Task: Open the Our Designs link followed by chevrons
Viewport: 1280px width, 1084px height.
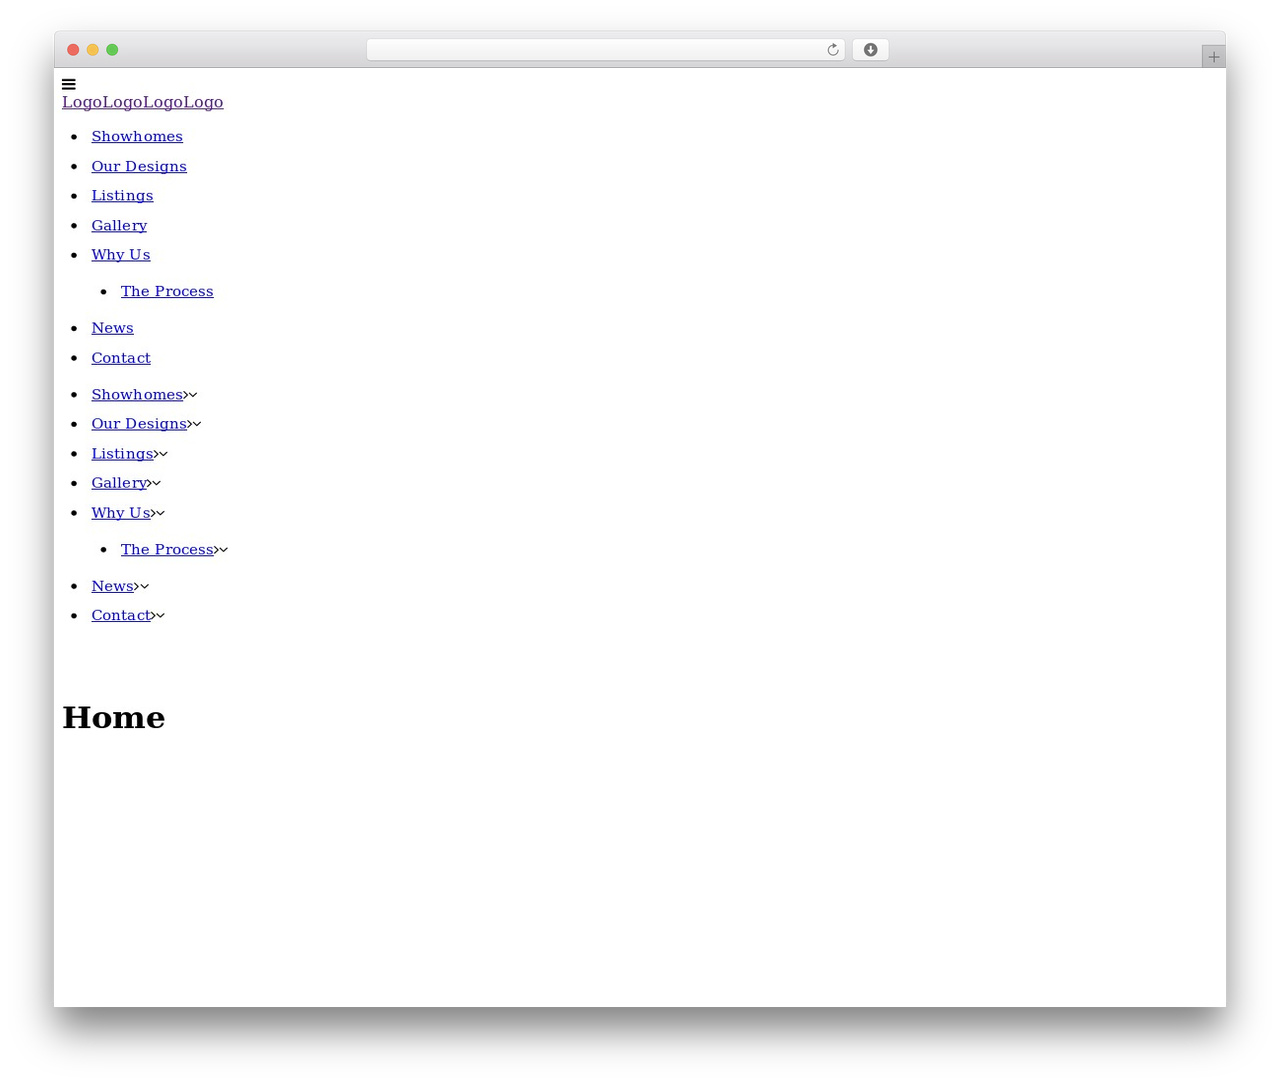Action: (139, 424)
